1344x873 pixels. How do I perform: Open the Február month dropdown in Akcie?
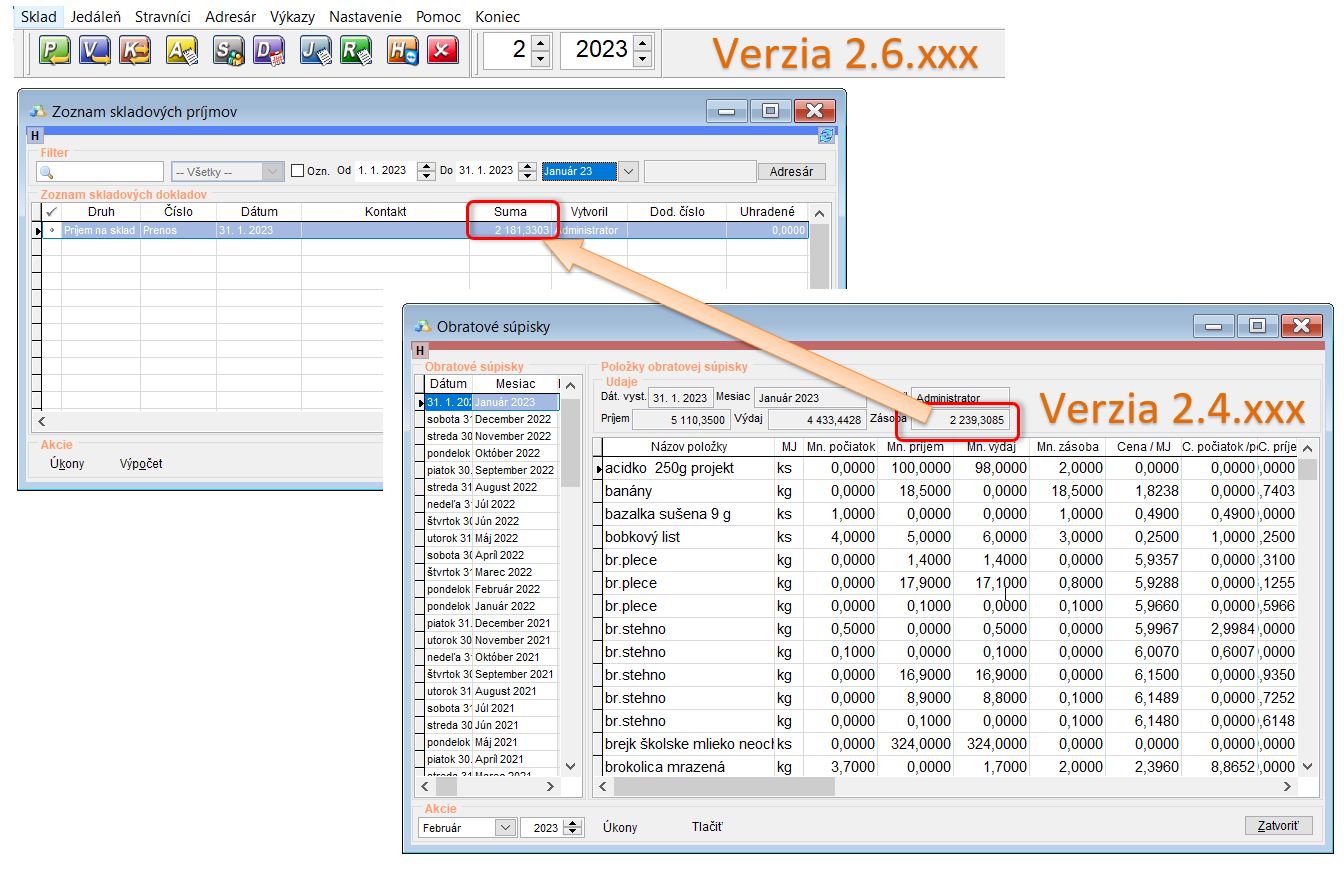pos(504,827)
